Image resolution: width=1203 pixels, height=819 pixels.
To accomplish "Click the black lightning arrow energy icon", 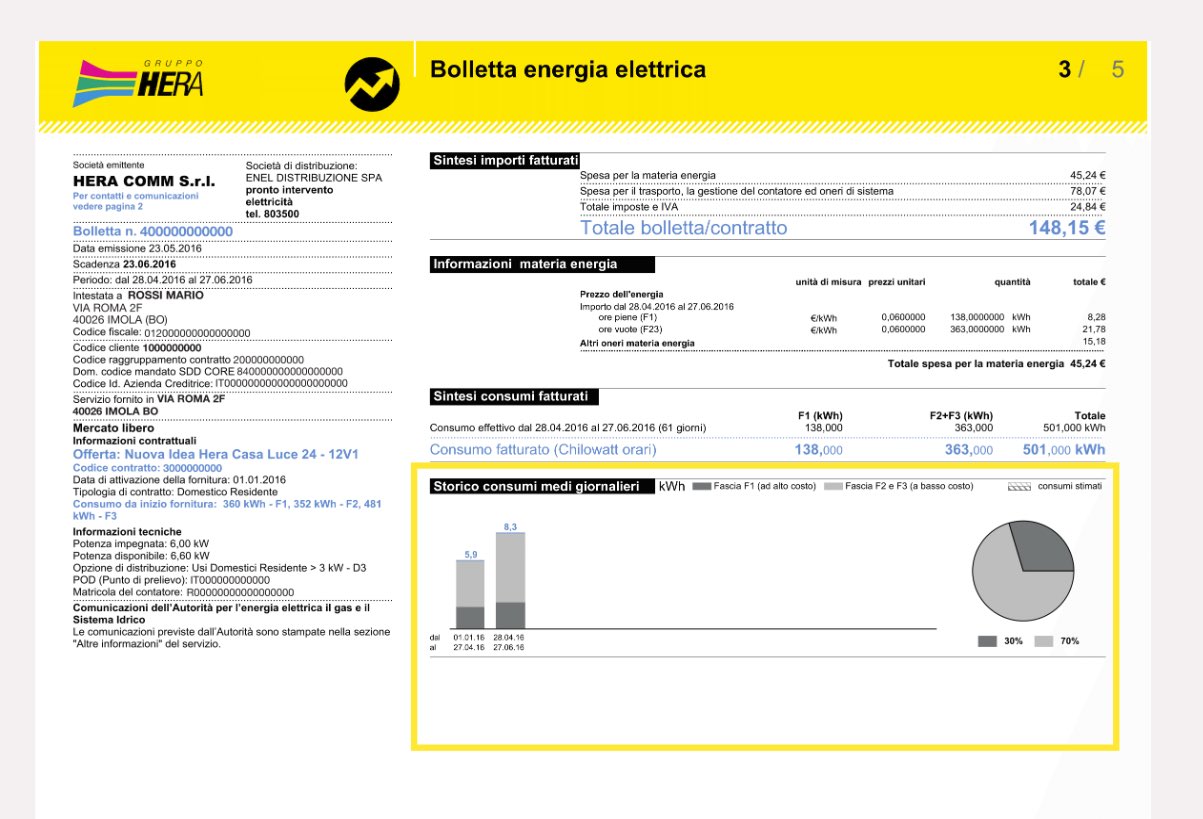I will [371, 83].
